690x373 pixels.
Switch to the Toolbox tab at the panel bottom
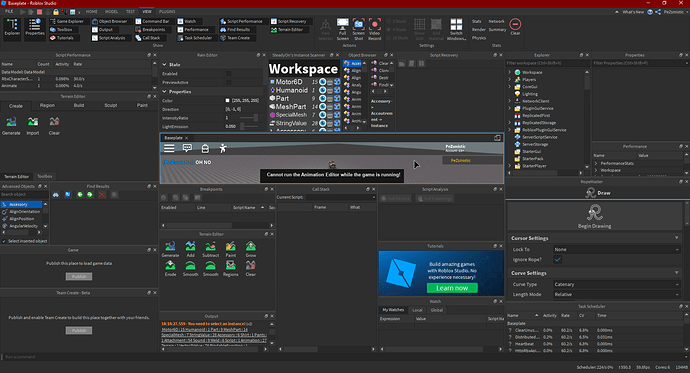click(44, 176)
